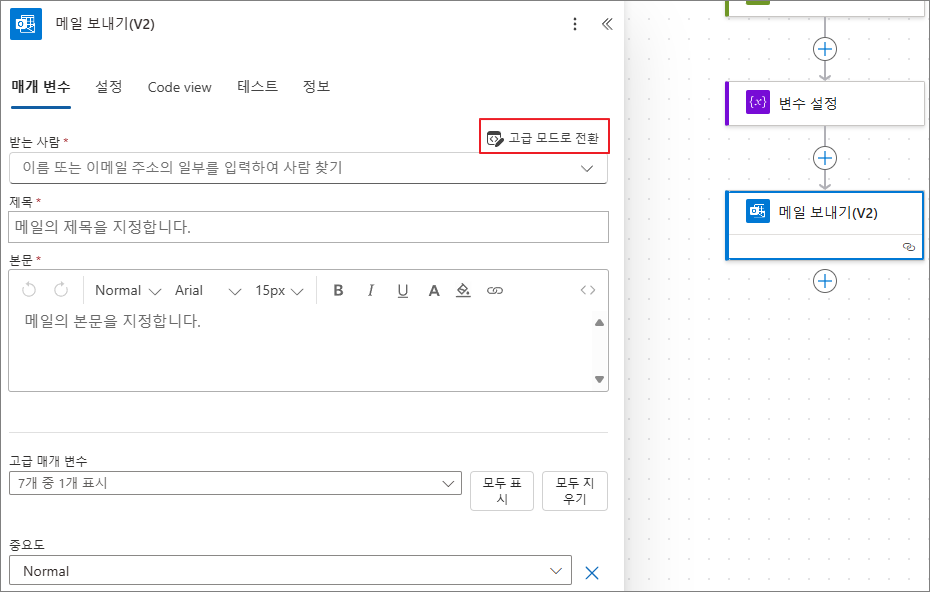
Task: Click the 받는 사람 recipient input field
Action: click(308, 168)
